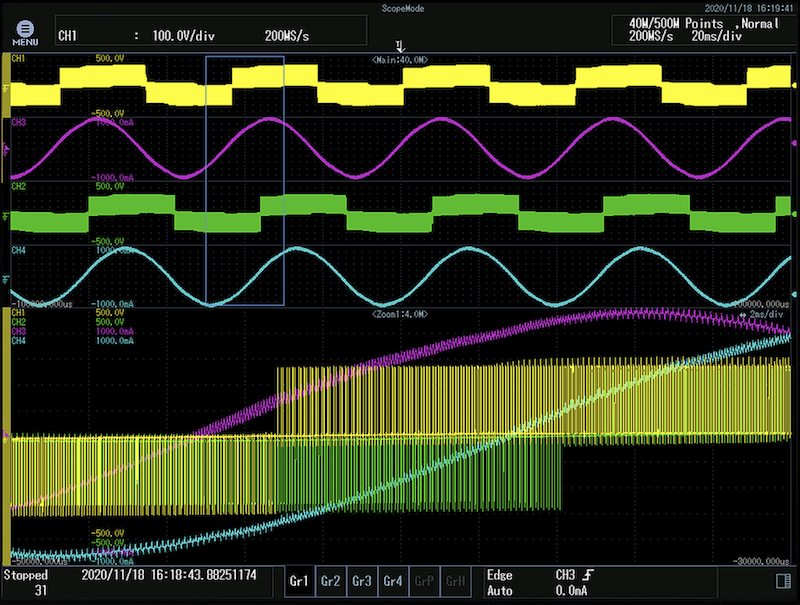Open the MENU button
The width and height of the screenshot is (800, 605).
click(x=25, y=33)
